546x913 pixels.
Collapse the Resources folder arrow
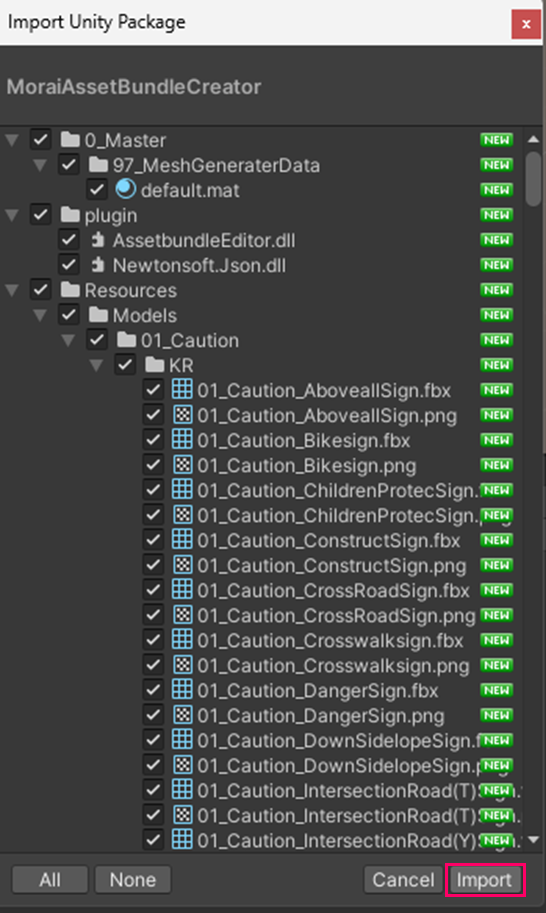click(x=12, y=290)
